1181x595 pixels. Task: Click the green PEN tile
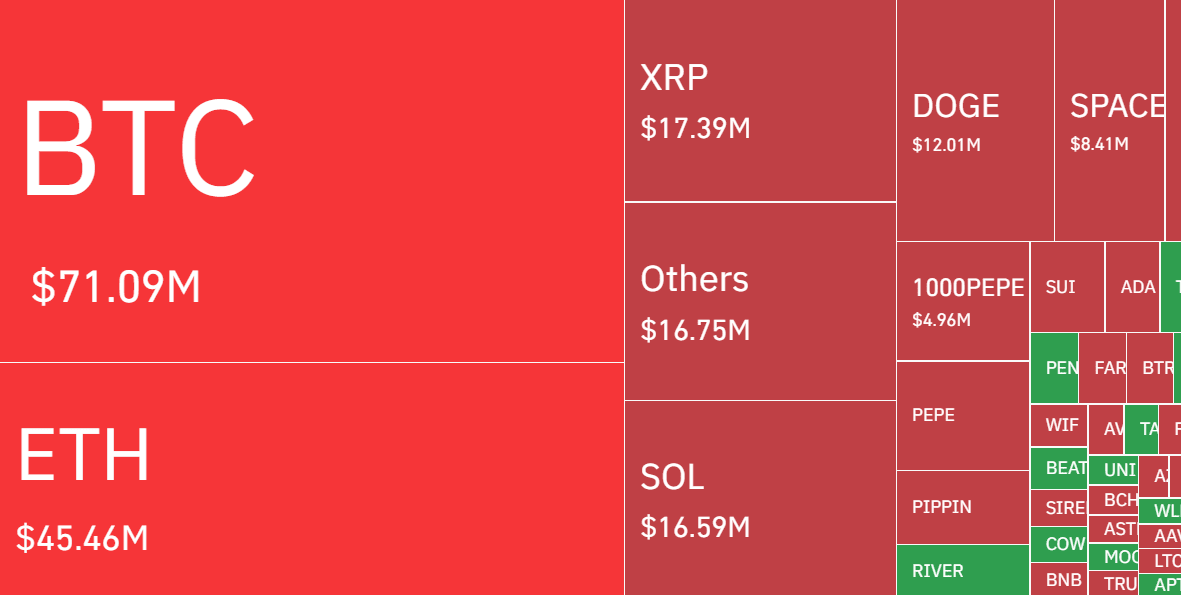tap(1054, 368)
